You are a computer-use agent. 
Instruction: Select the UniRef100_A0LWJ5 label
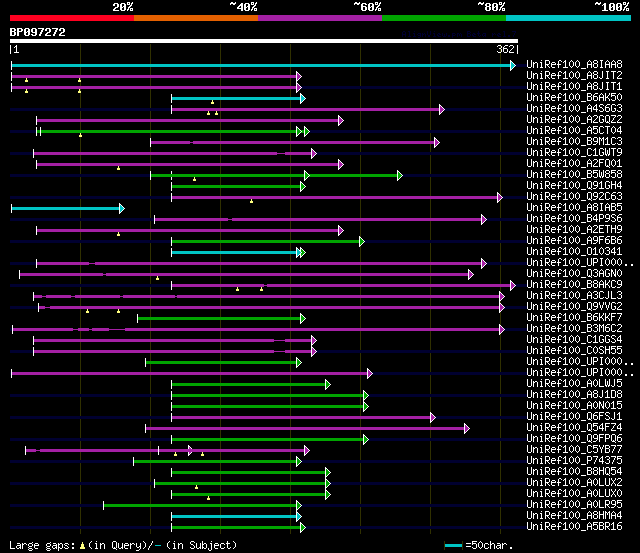coord(574,384)
